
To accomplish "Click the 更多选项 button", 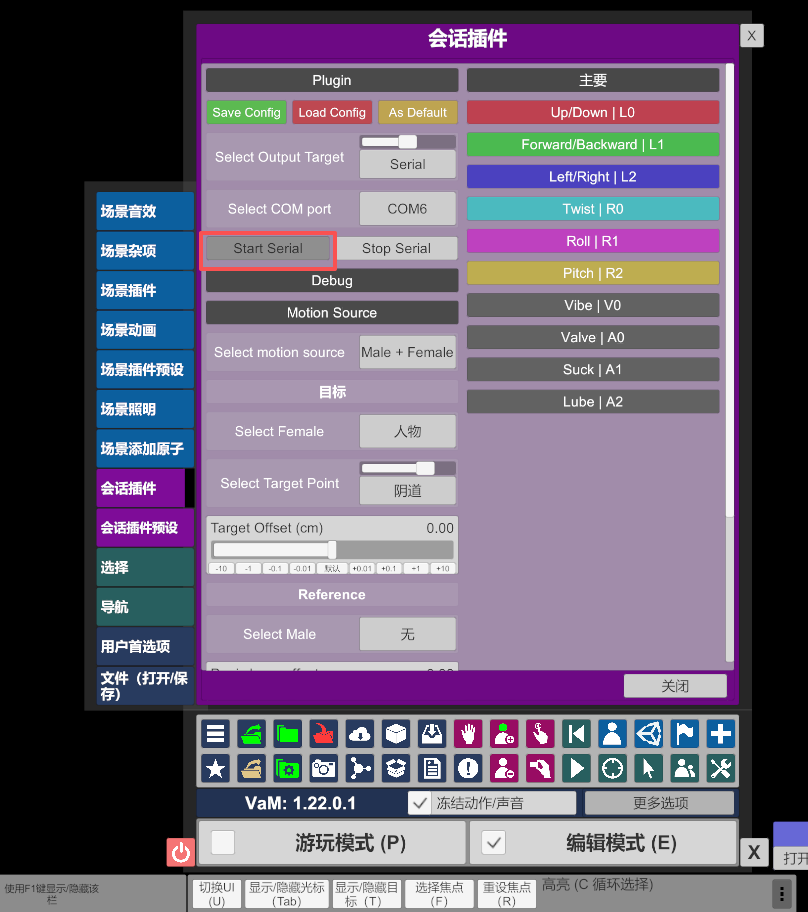I will click(x=660, y=803).
